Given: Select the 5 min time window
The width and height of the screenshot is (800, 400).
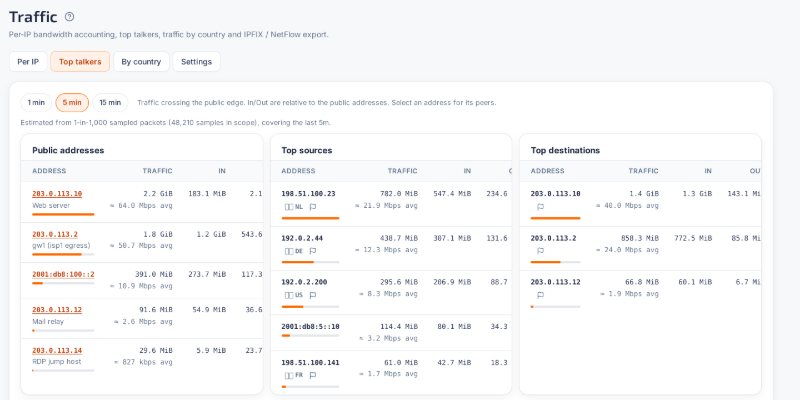Looking at the screenshot, I should coord(72,103).
